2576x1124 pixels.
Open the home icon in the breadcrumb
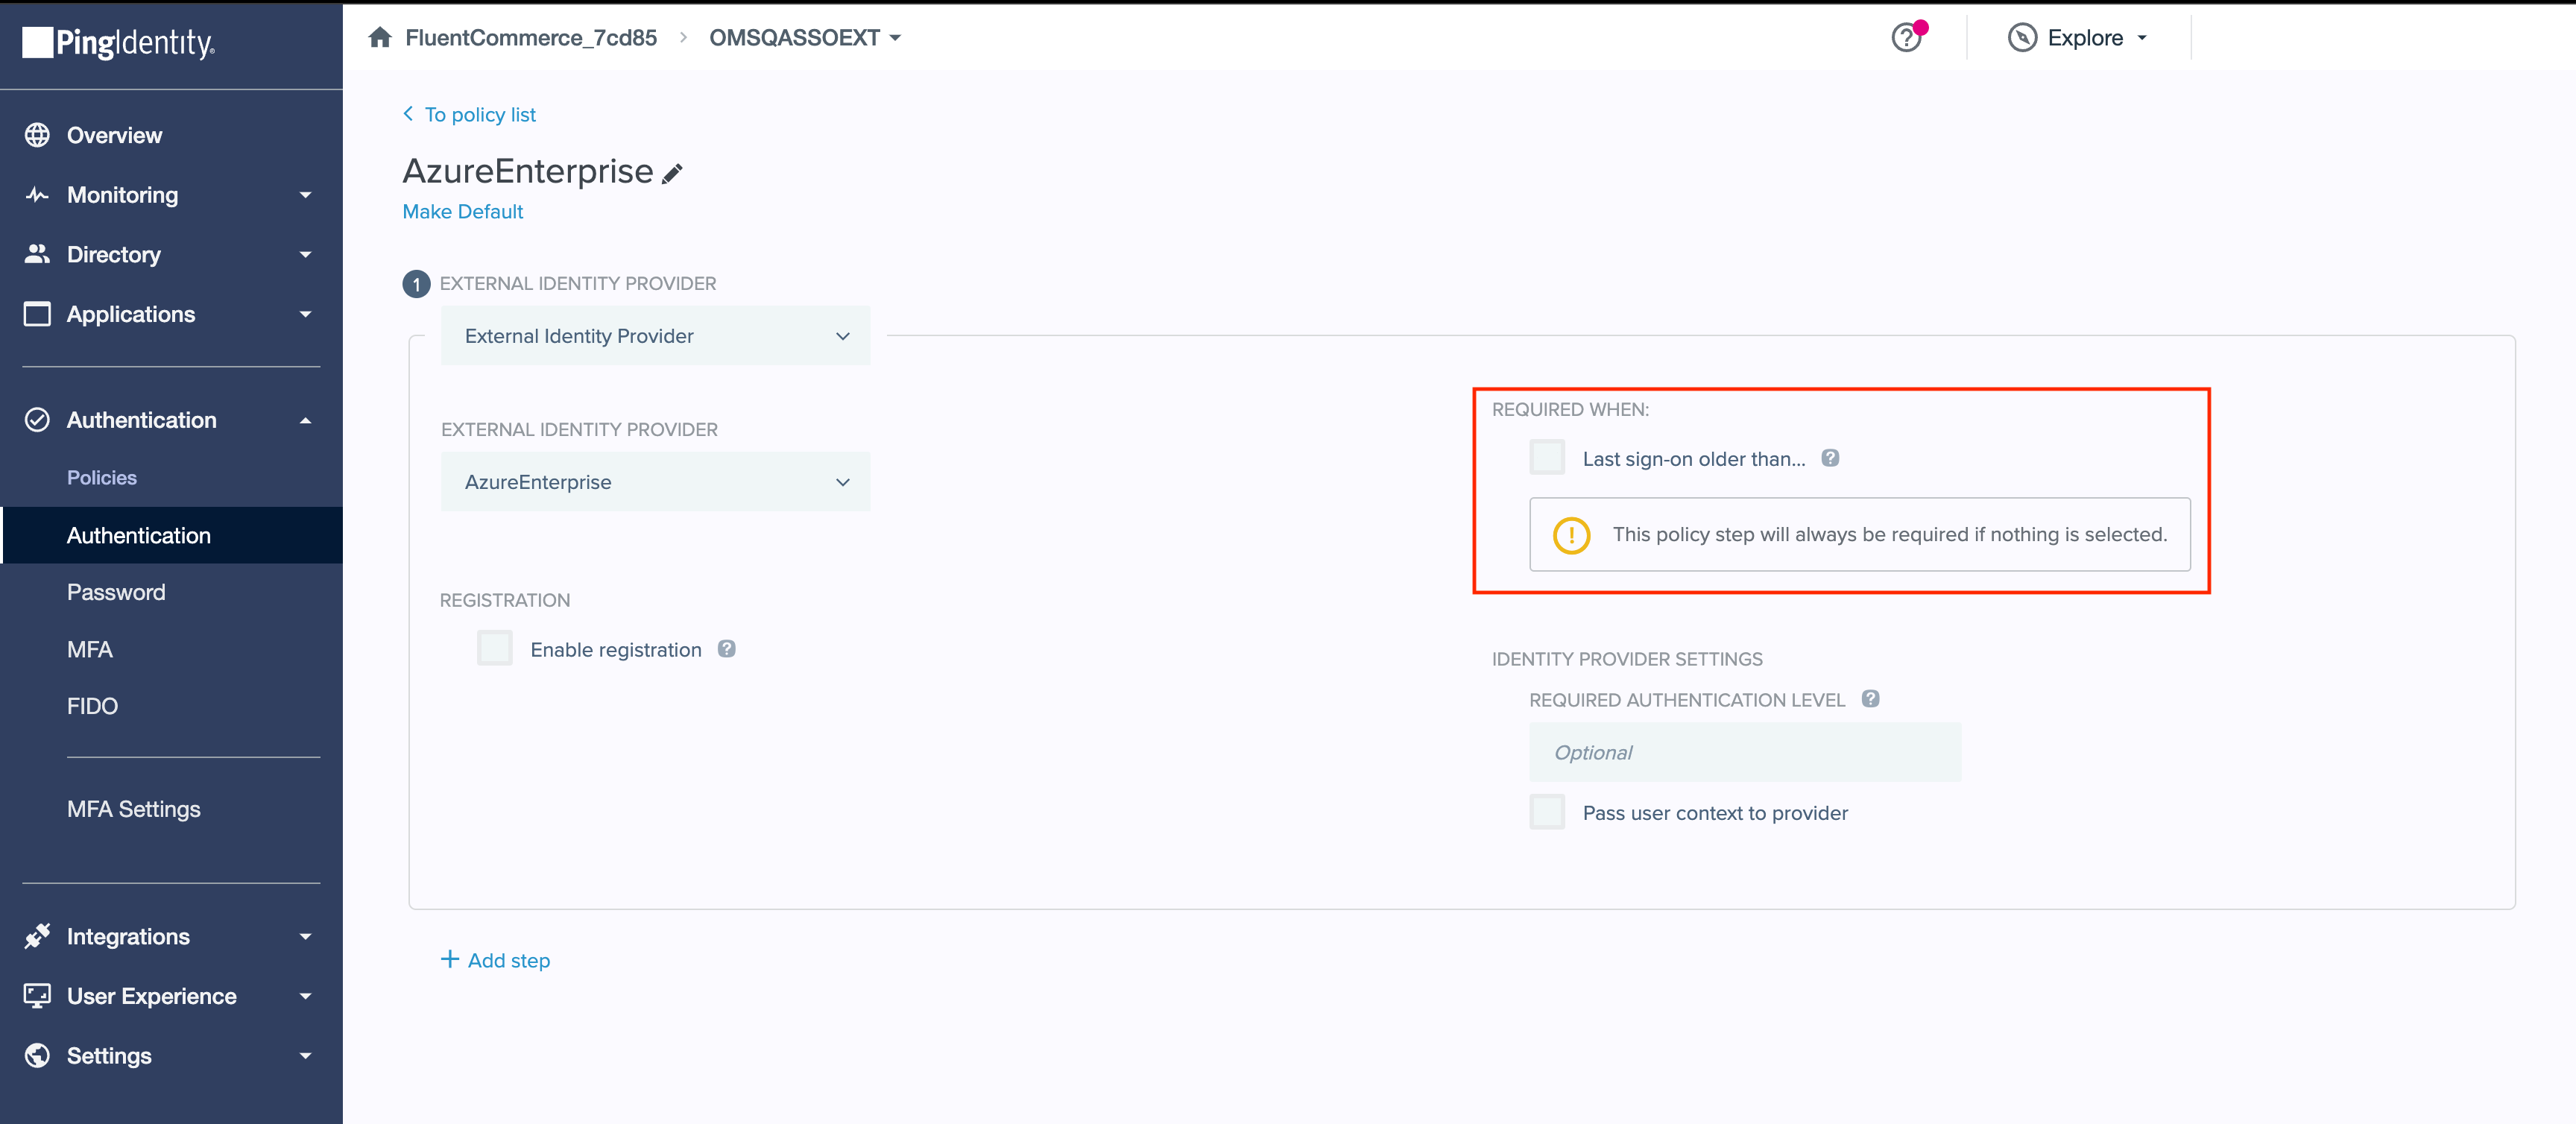(x=380, y=37)
